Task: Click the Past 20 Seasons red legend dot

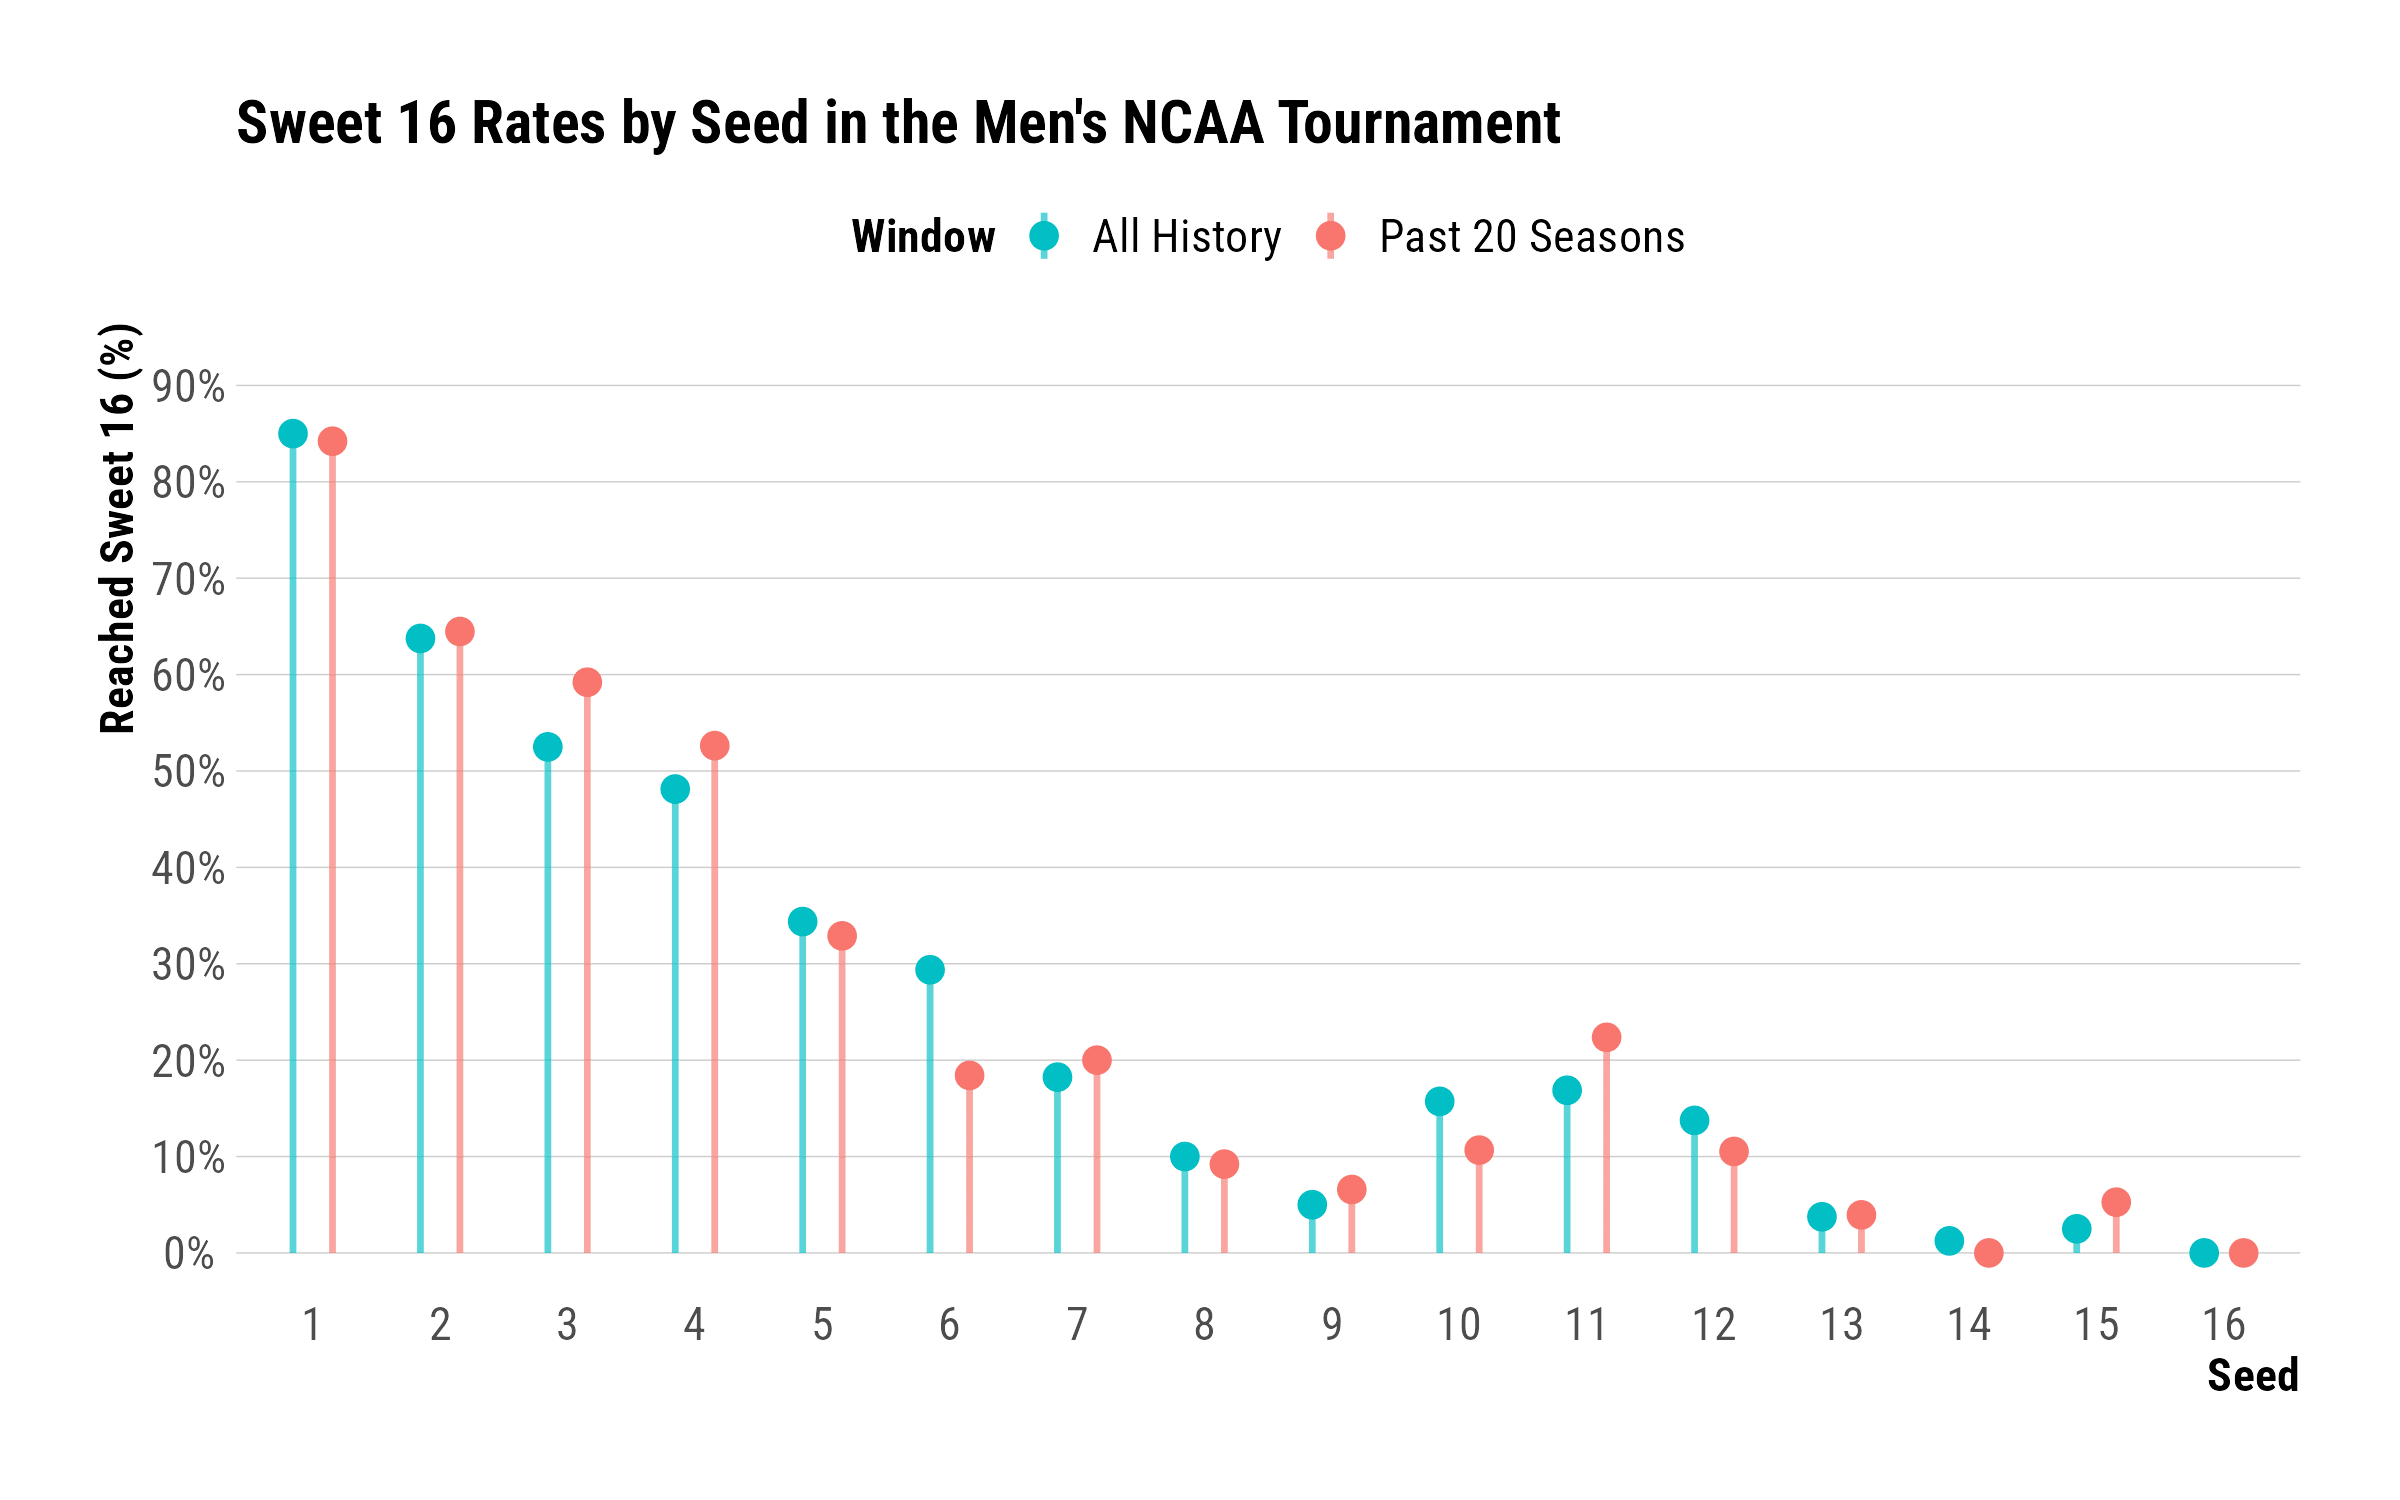Action: coord(1330,237)
